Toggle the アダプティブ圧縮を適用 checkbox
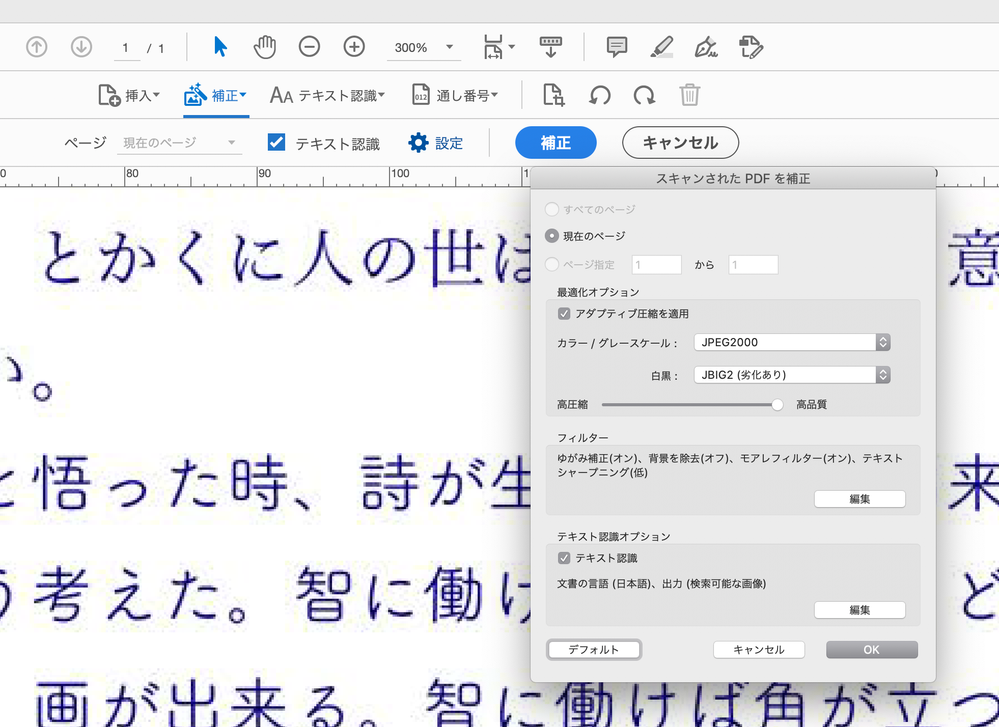The height and width of the screenshot is (727, 999). 563,313
